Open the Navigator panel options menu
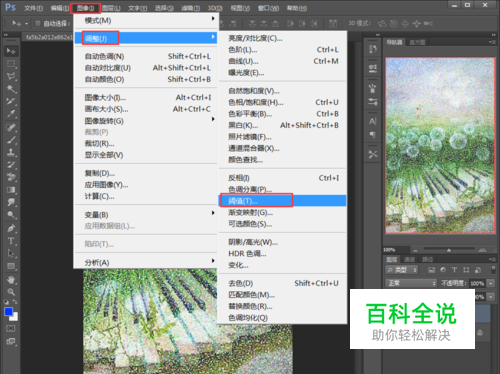 pyautogui.click(x=492, y=42)
